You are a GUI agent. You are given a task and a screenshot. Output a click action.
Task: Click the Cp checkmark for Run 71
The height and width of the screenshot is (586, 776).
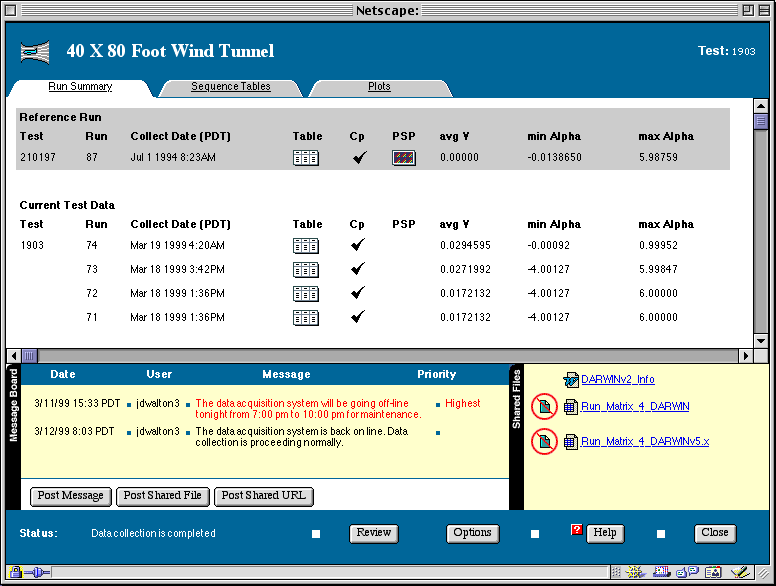coord(358,317)
